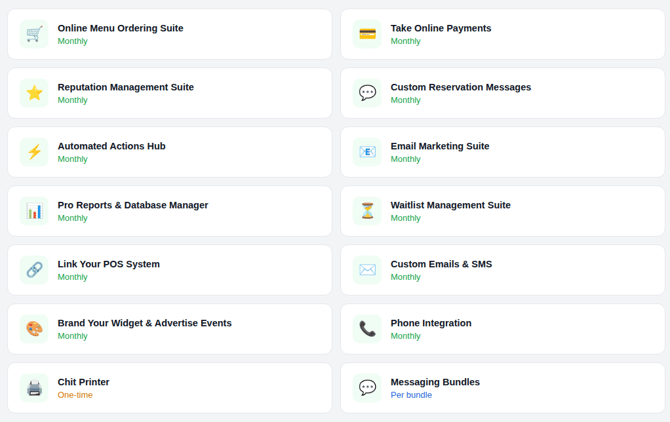Open the Email Marketing Suite card
670x422 pixels.
pyautogui.click(x=502, y=152)
